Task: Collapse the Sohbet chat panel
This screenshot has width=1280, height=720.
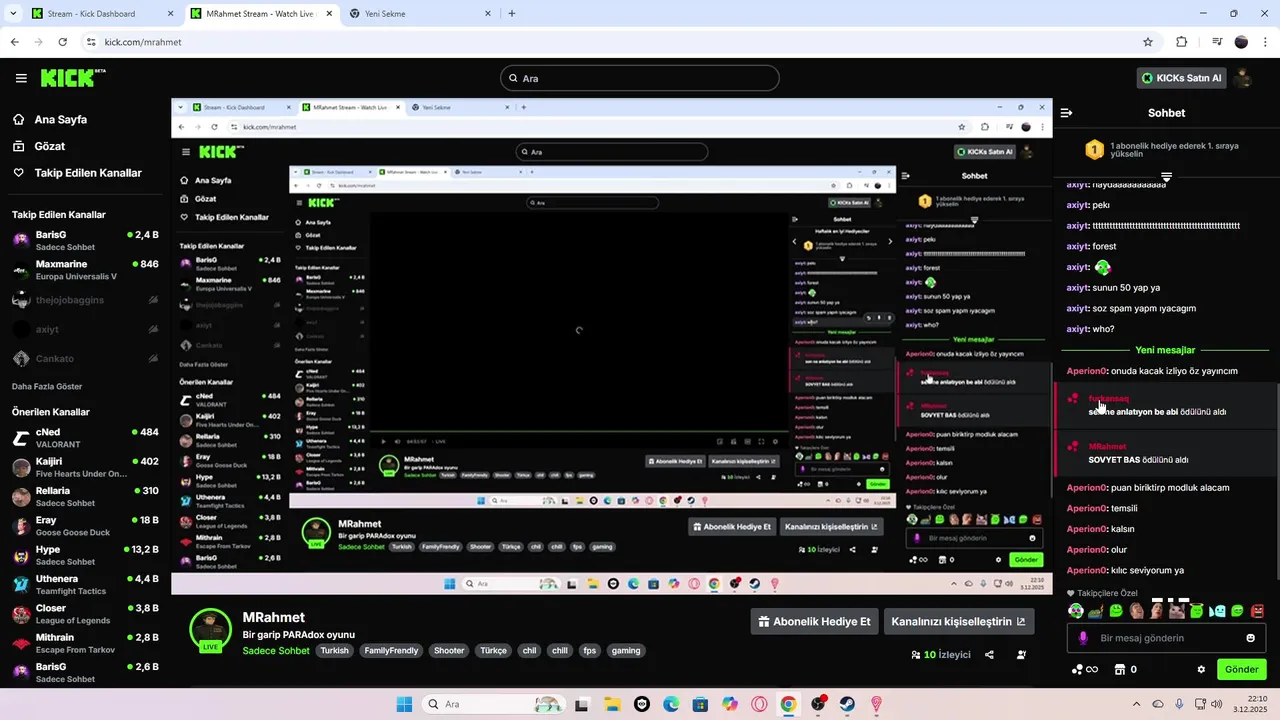Action: pyautogui.click(x=1066, y=113)
